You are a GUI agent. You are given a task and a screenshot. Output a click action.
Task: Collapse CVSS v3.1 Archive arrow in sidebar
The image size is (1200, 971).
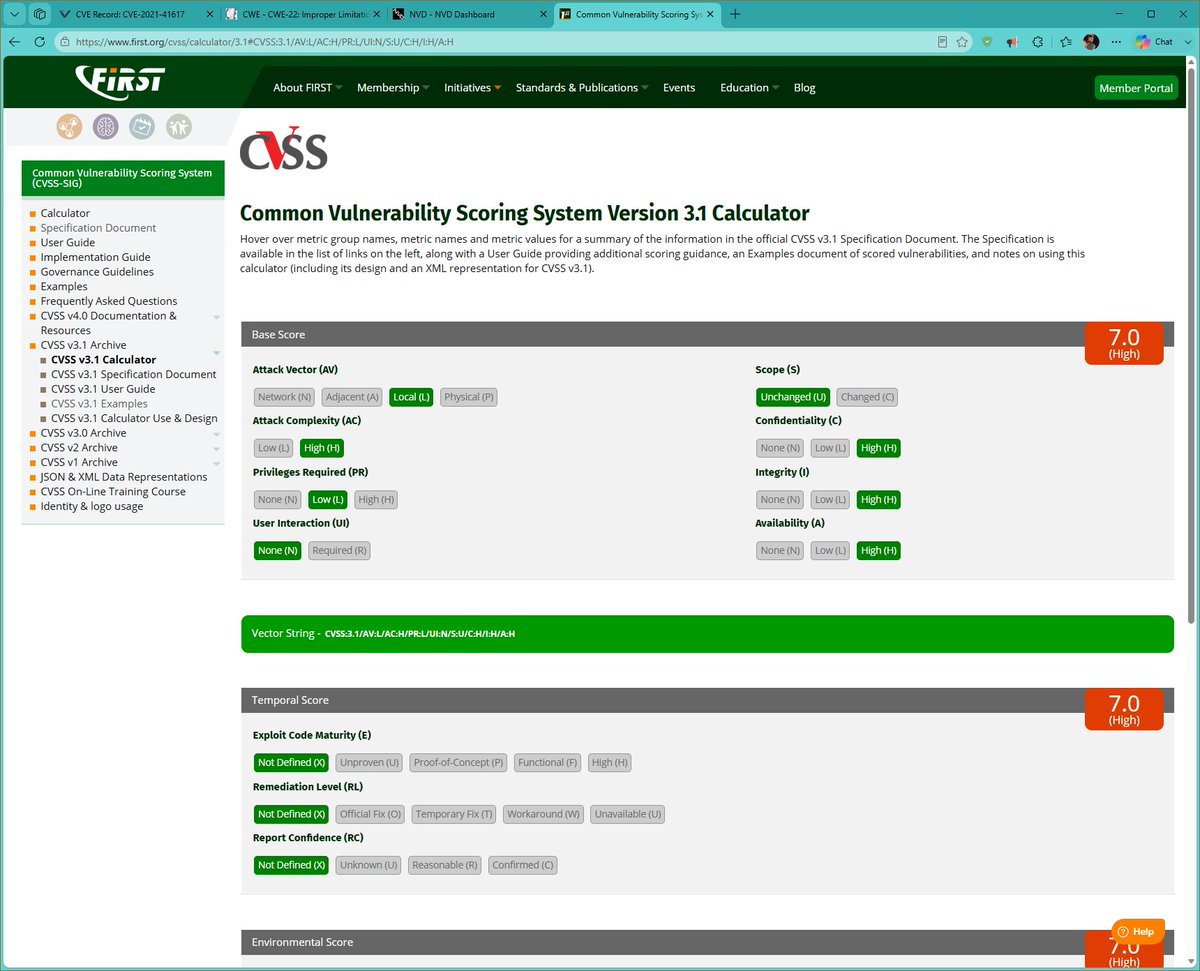[x=217, y=353]
